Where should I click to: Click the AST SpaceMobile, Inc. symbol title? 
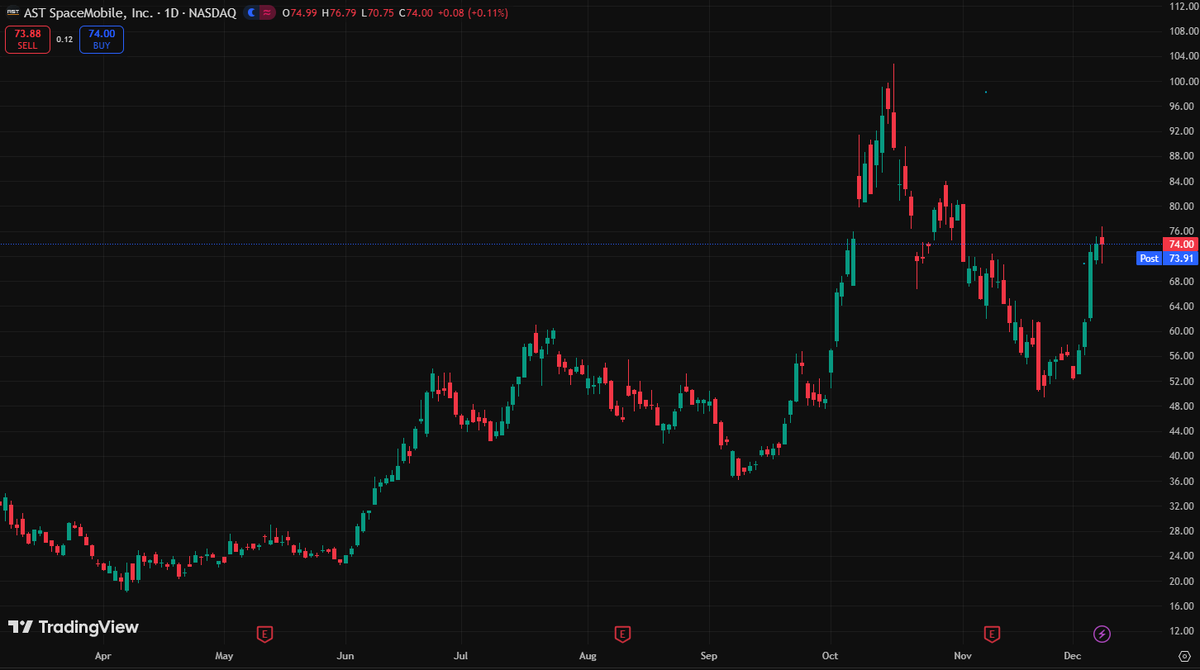click(x=89, y=13)
